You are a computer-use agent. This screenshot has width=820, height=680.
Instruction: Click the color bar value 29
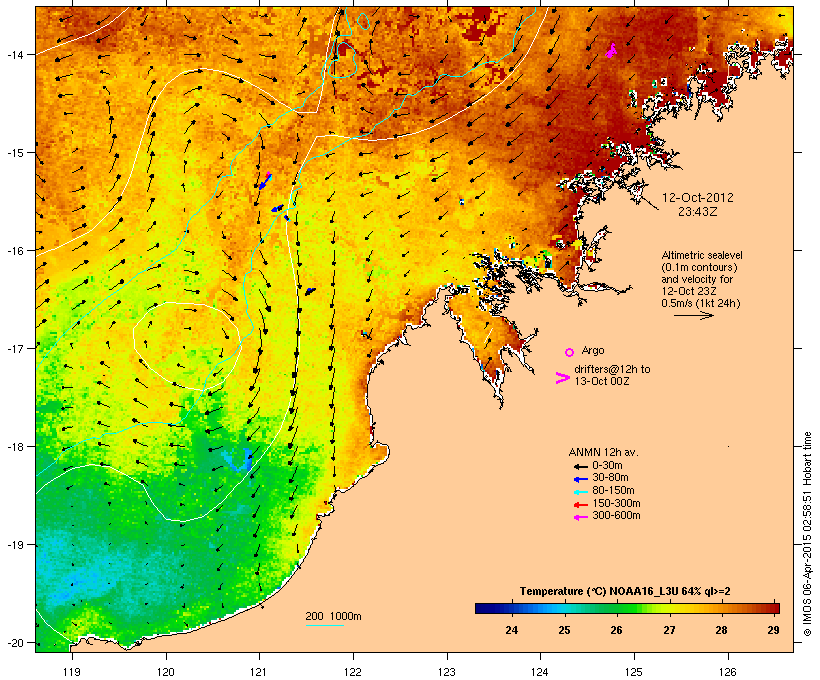pyautogui.click(x=773, y=630)
